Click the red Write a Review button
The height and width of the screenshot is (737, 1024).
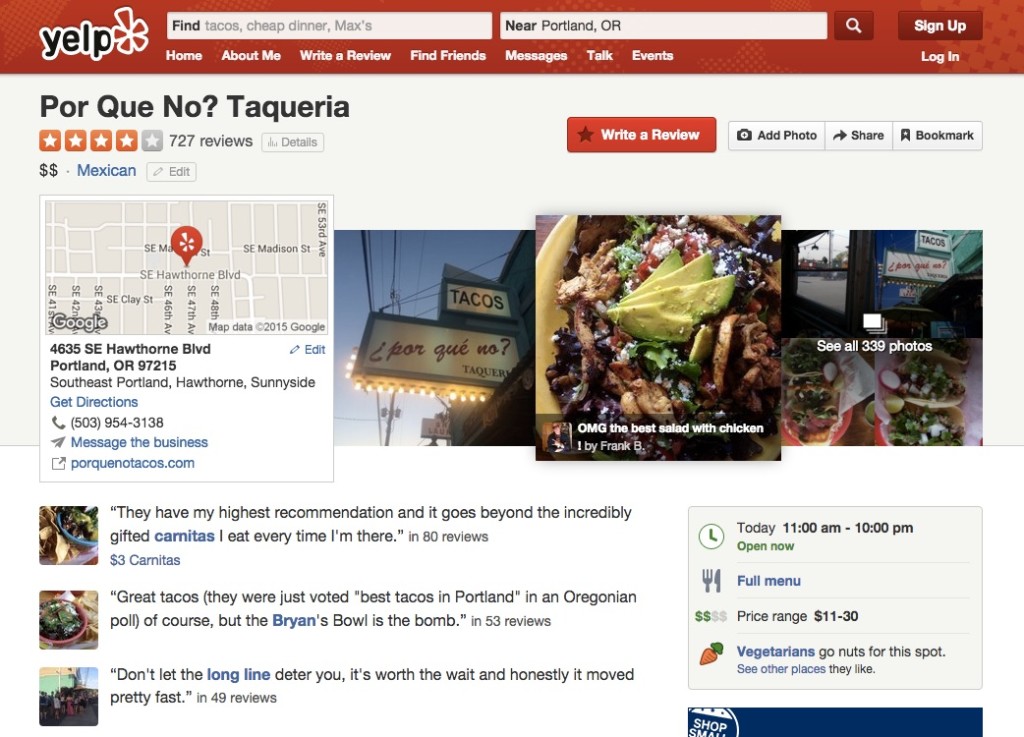pos(641,135)
